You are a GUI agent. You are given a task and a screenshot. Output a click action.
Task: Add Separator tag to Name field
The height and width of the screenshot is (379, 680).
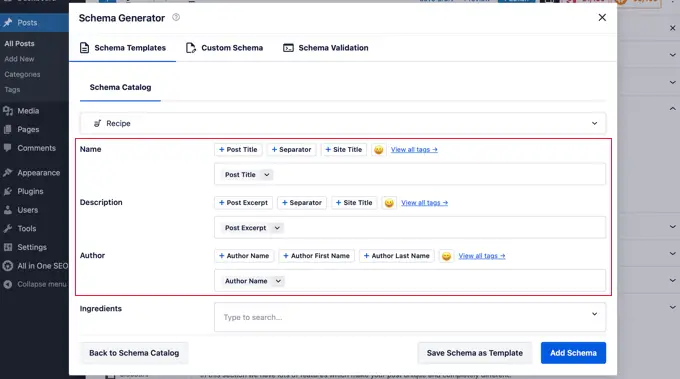291,150
